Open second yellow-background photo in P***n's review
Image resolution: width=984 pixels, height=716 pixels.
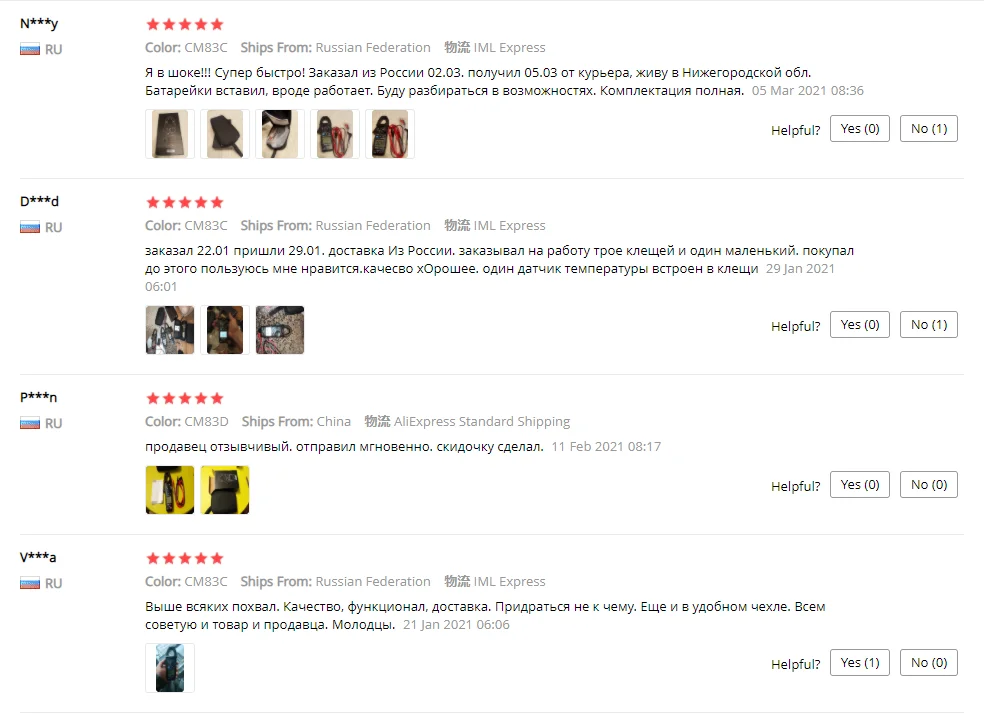pos(225,490)
